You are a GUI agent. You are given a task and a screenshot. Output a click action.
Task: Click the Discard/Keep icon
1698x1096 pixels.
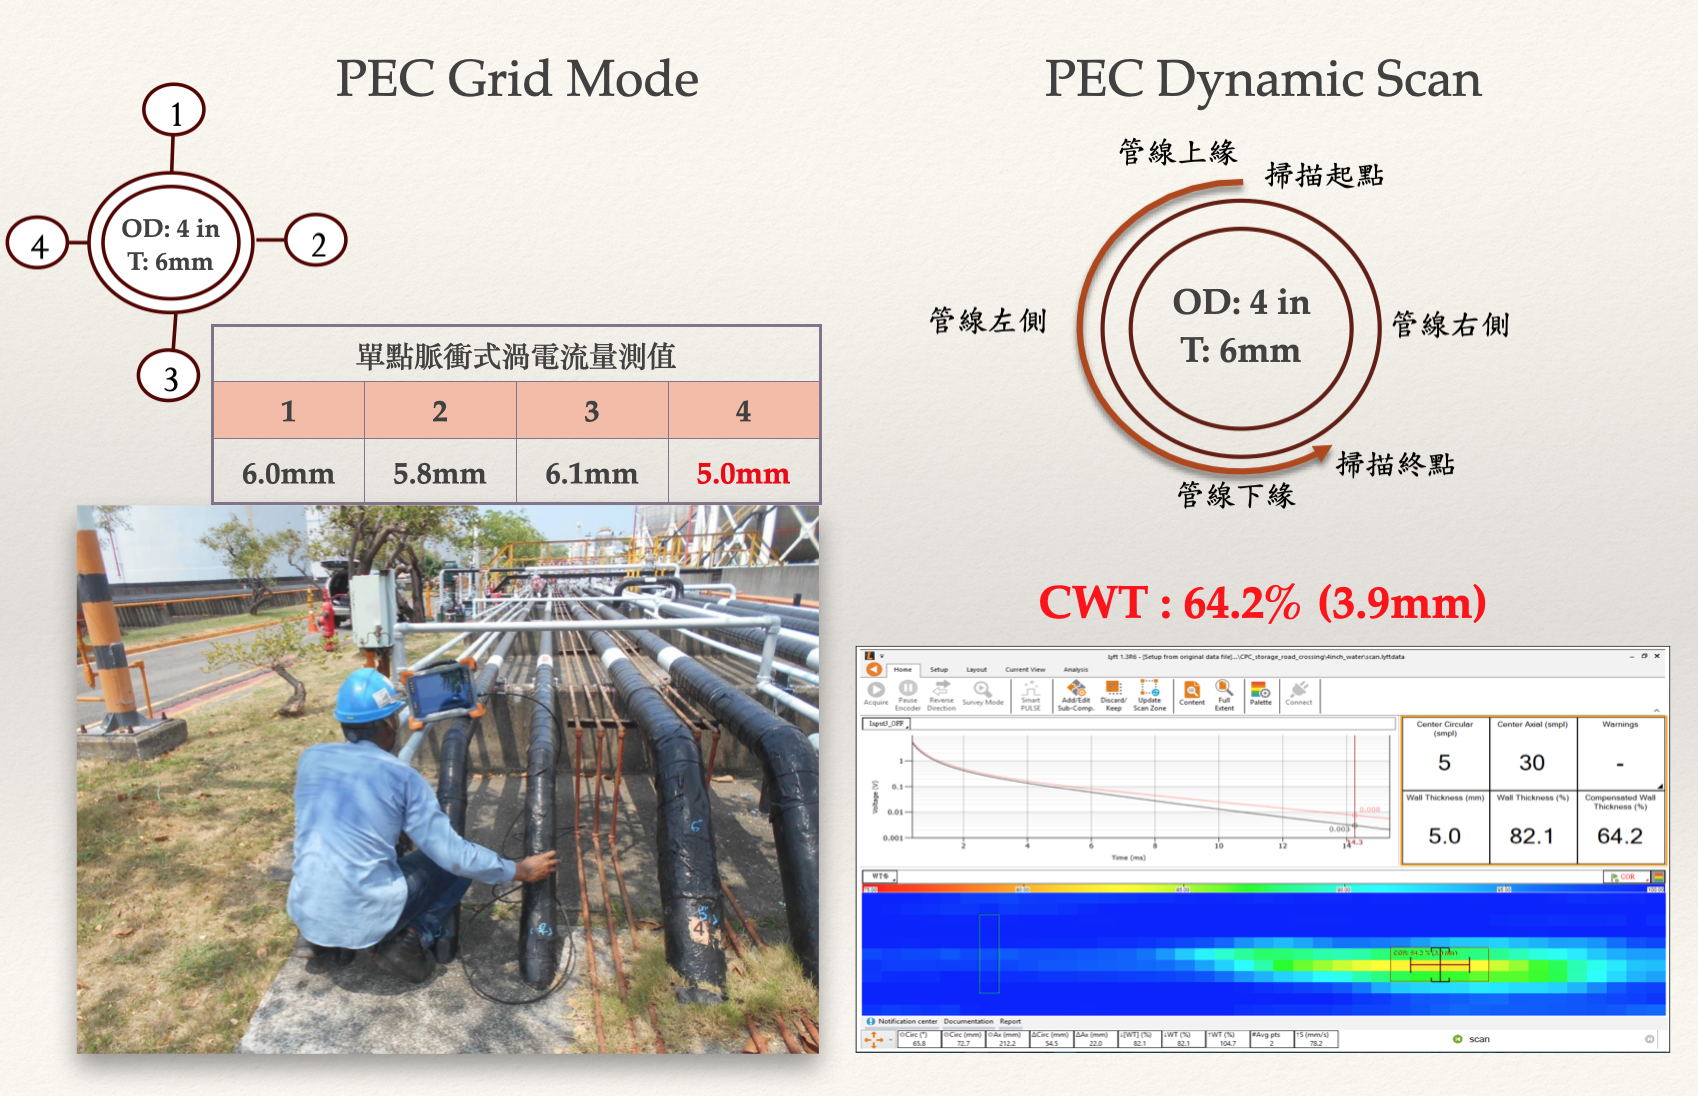(1113, 689)
